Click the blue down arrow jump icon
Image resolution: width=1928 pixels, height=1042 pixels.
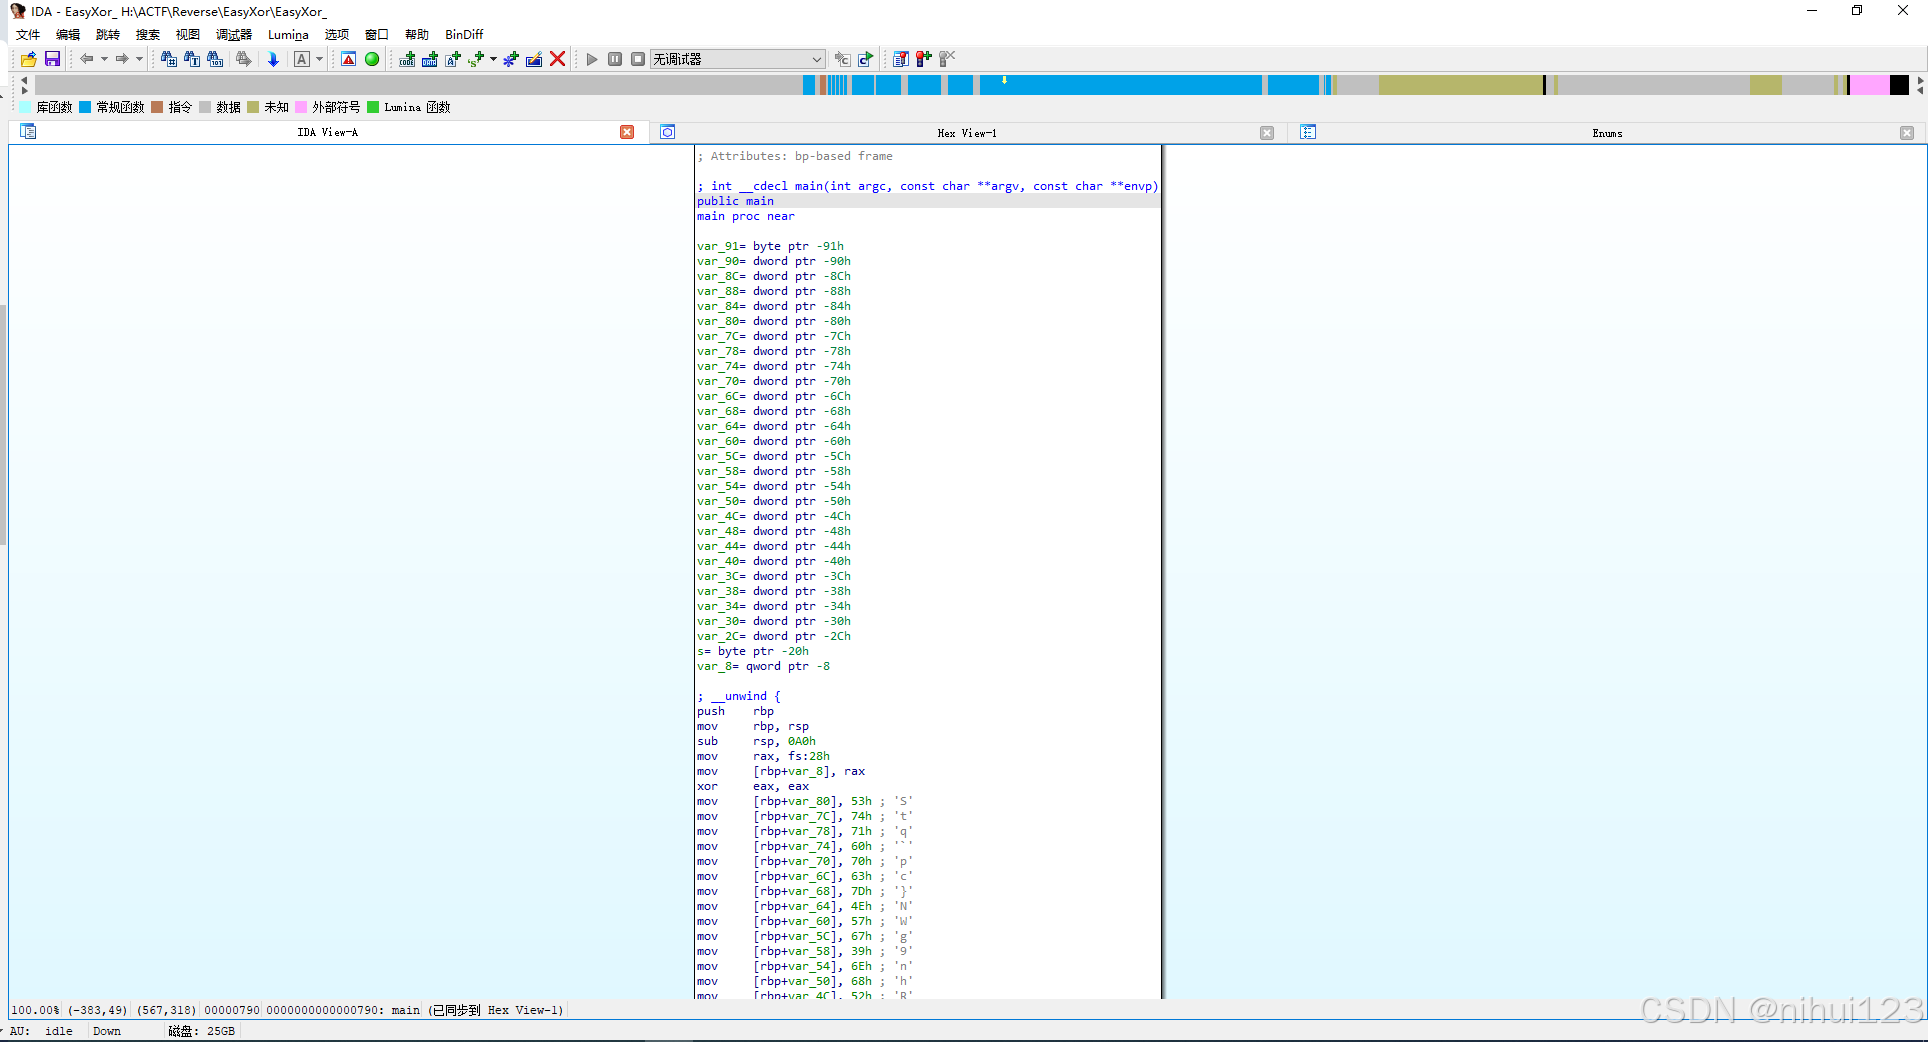(273, 59)
